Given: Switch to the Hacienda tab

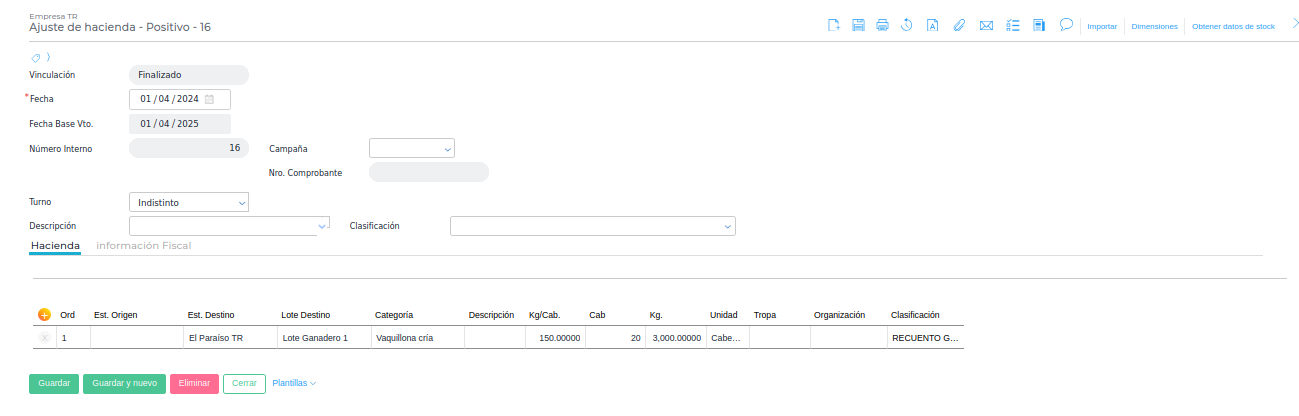Looking at the screenshot, I should pyautogui.click(x=55, y=245).
